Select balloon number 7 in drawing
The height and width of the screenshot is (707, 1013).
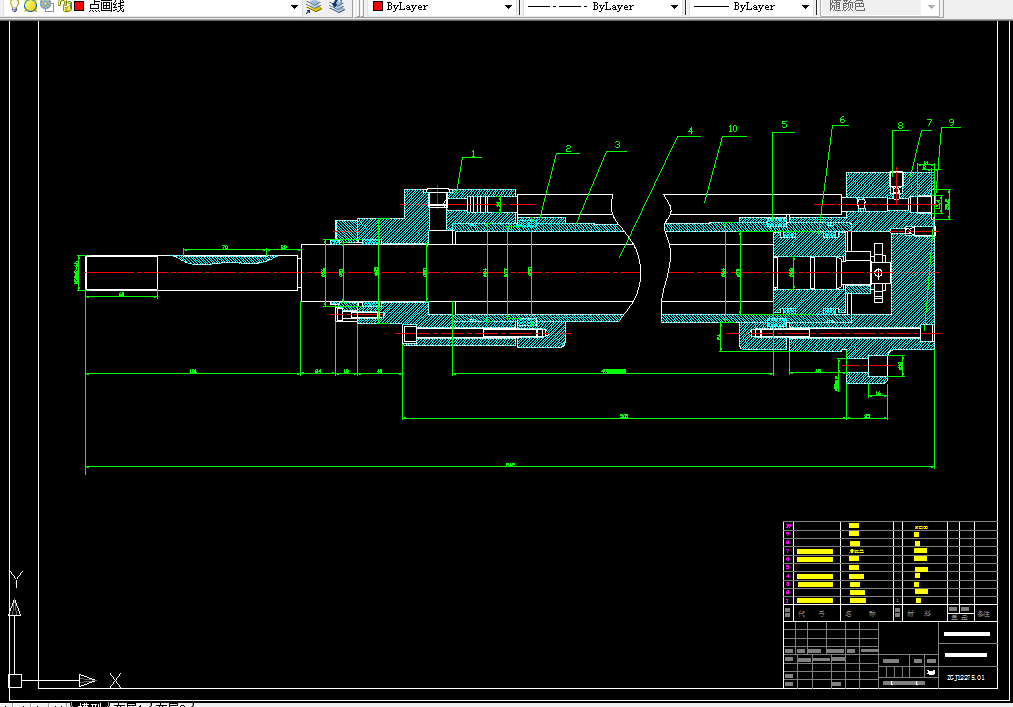point(930,123)
